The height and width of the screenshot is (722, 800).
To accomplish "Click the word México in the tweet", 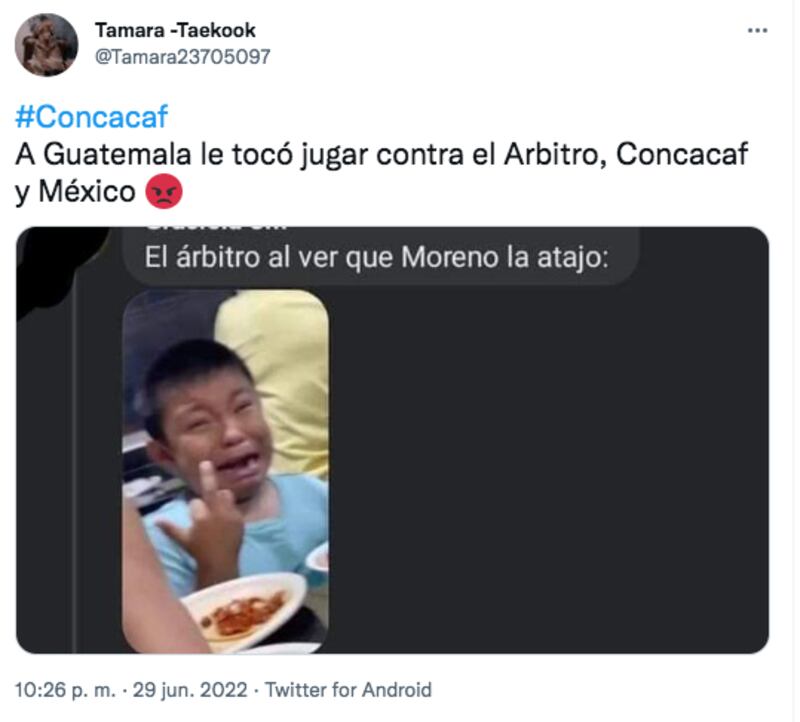I will 87,192.
